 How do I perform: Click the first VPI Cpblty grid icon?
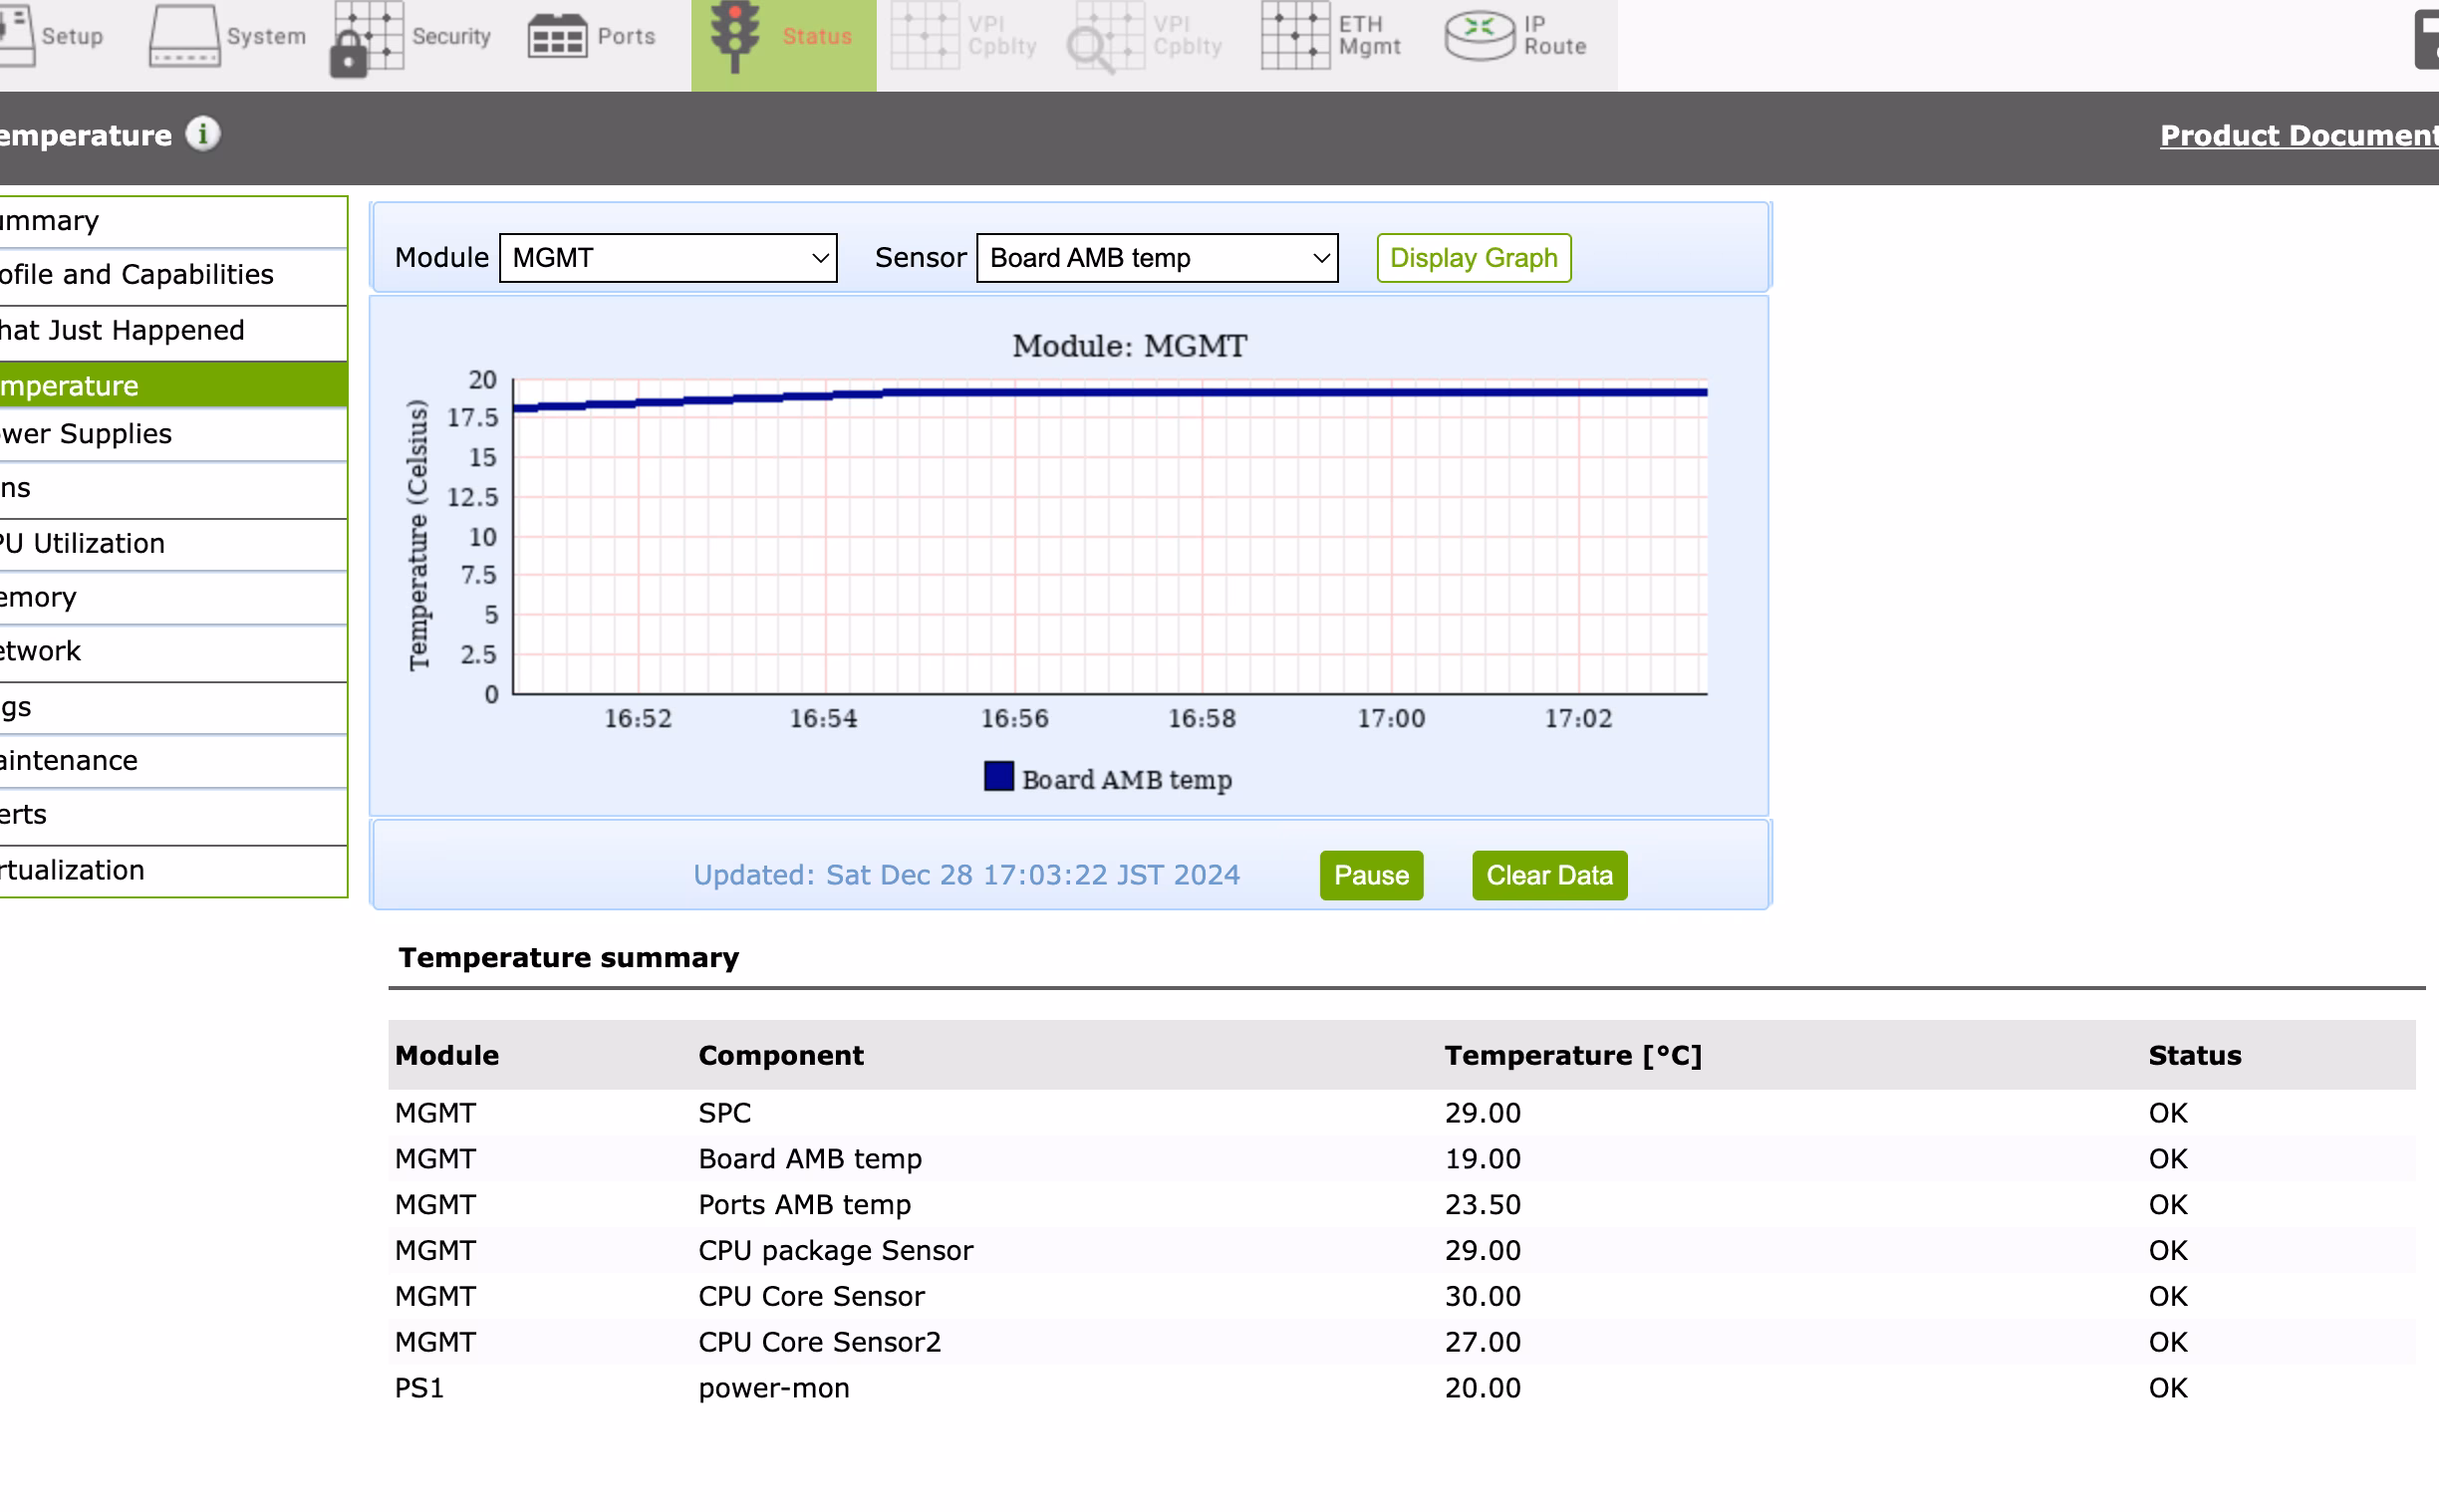coord(925,36)
